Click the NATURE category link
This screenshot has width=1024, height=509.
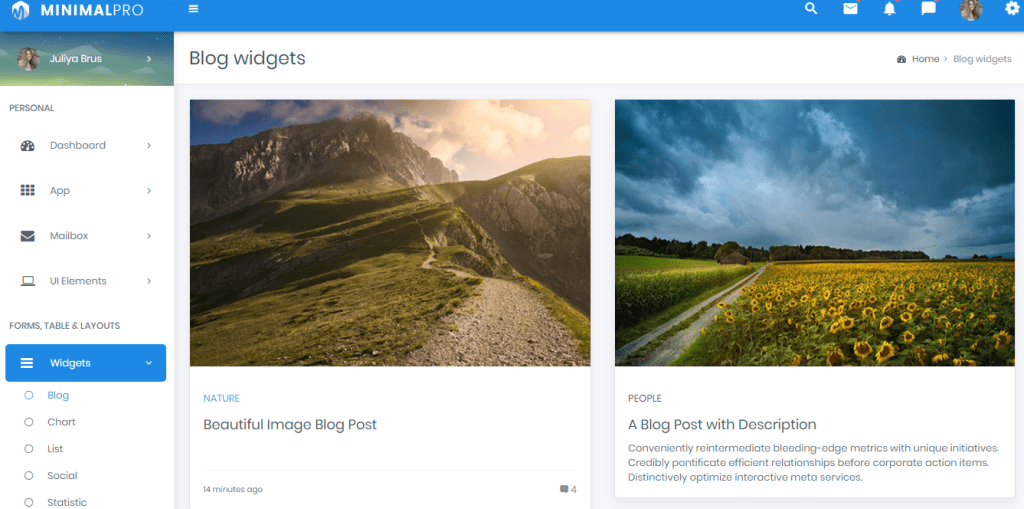221,398
